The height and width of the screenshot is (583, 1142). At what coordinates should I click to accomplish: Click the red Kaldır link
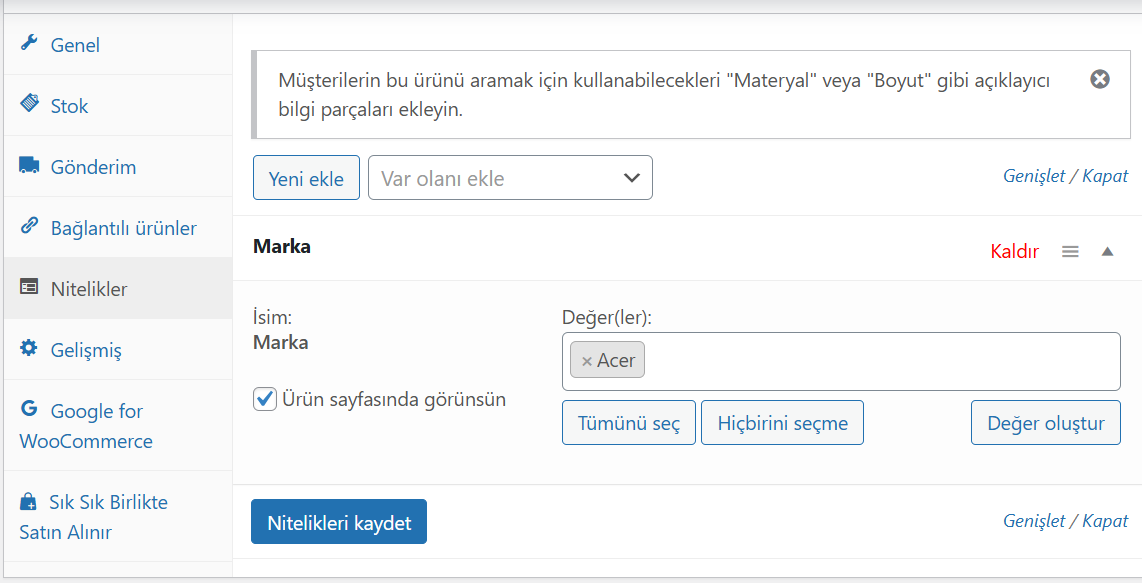coord(1015,251)
